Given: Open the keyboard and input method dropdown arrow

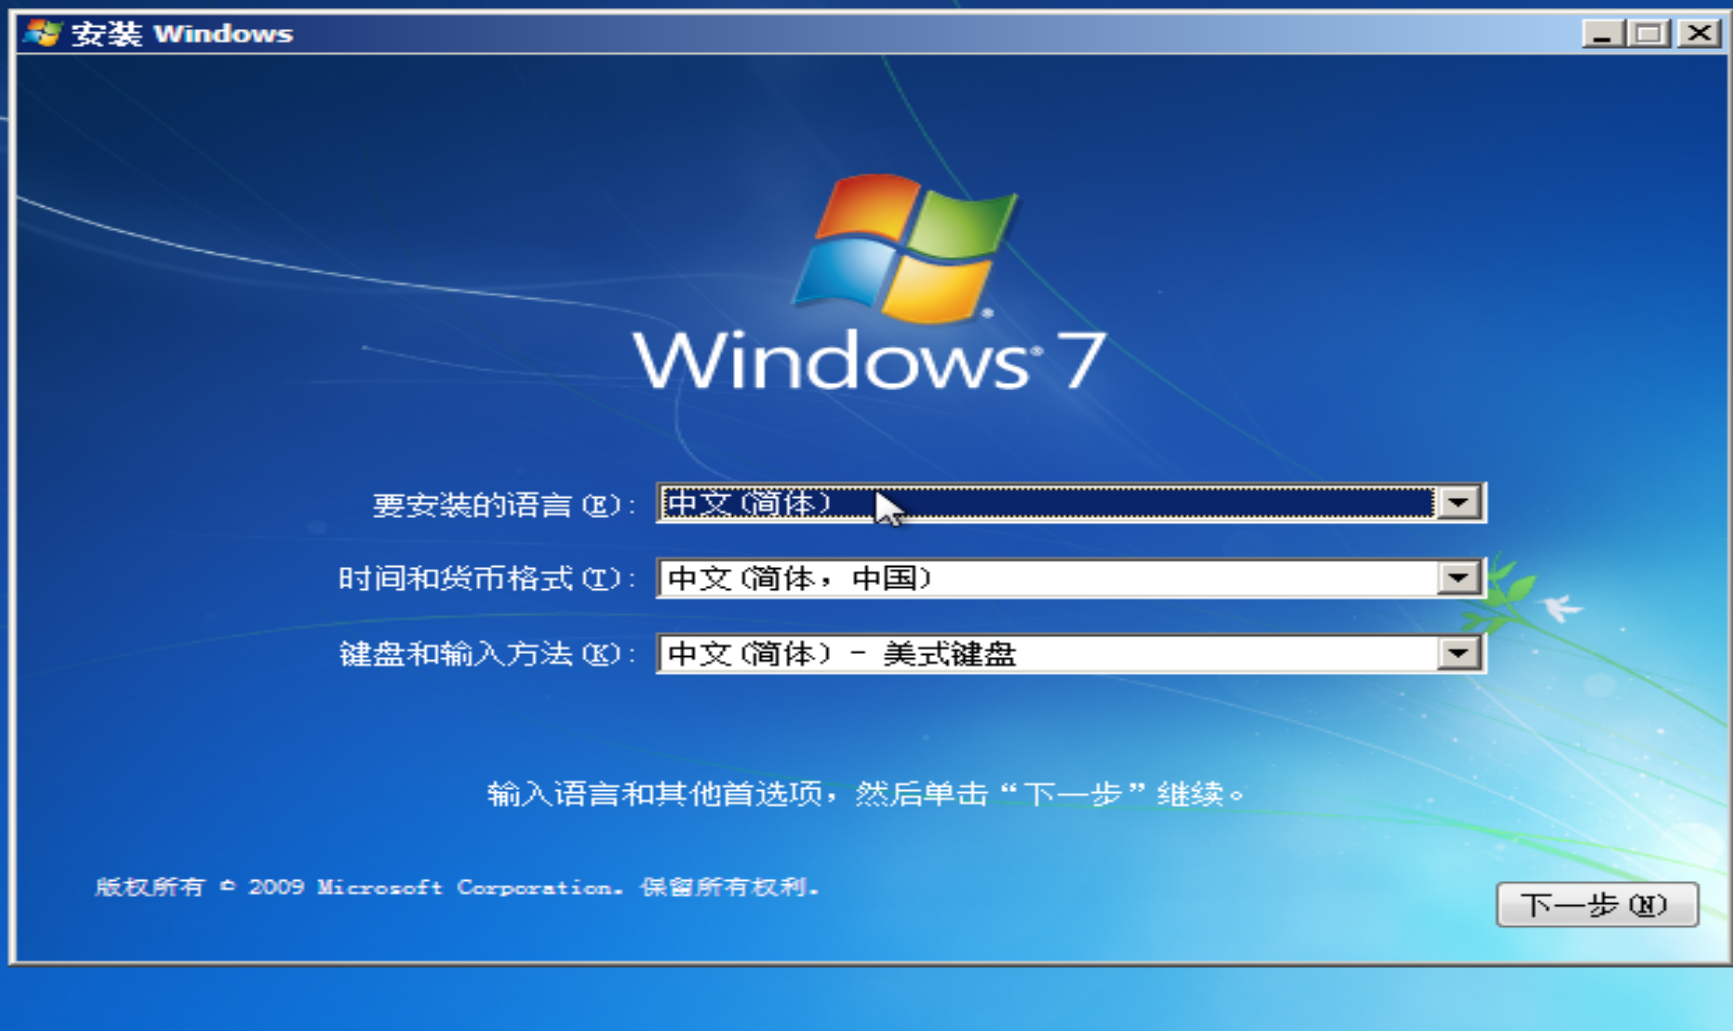Looking at the screenshot, I should pyautogui.click(x=1458, y=654).
